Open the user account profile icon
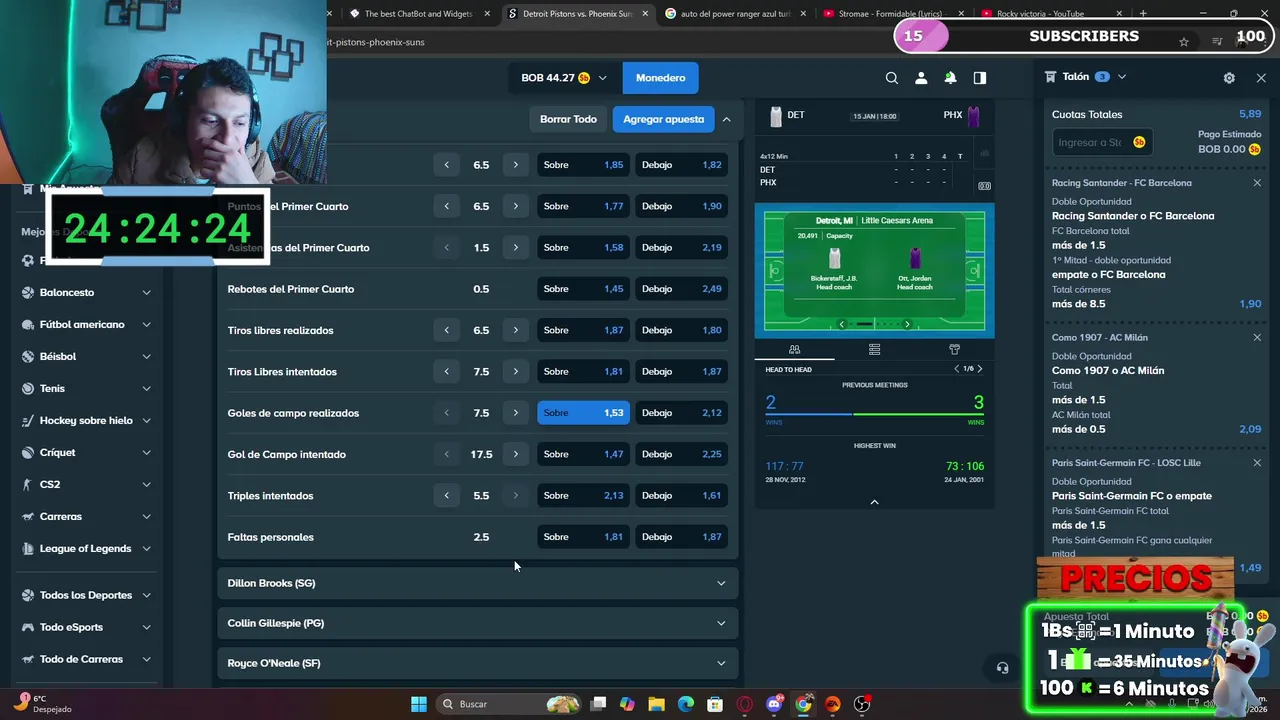1280x720 pixels. click(x=921, y=78)
